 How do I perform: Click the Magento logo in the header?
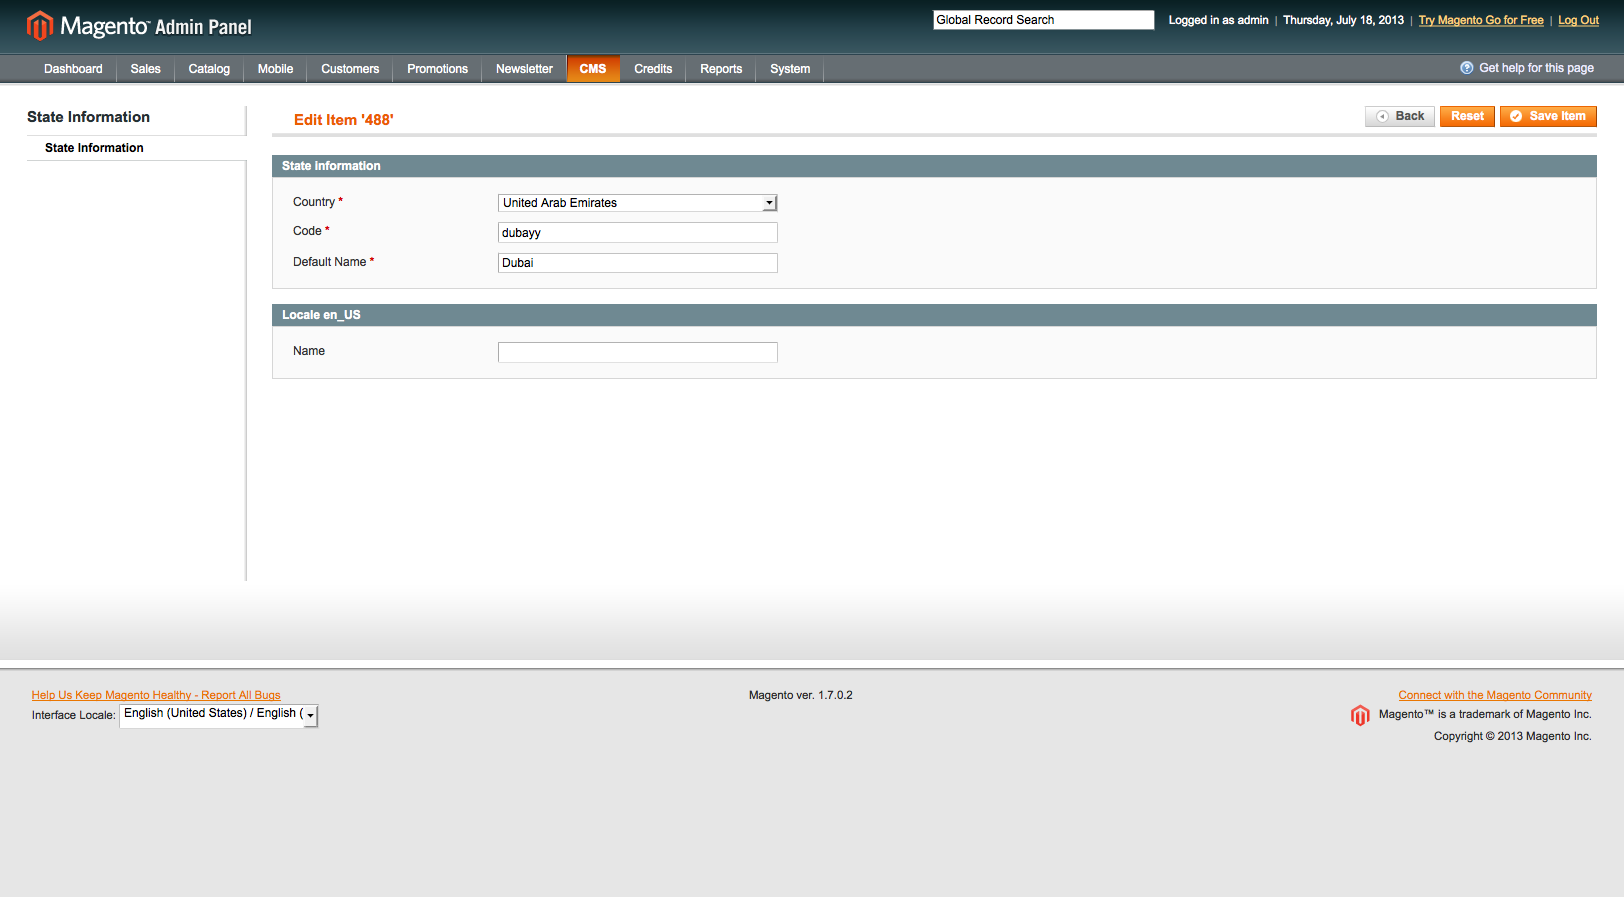139,26
